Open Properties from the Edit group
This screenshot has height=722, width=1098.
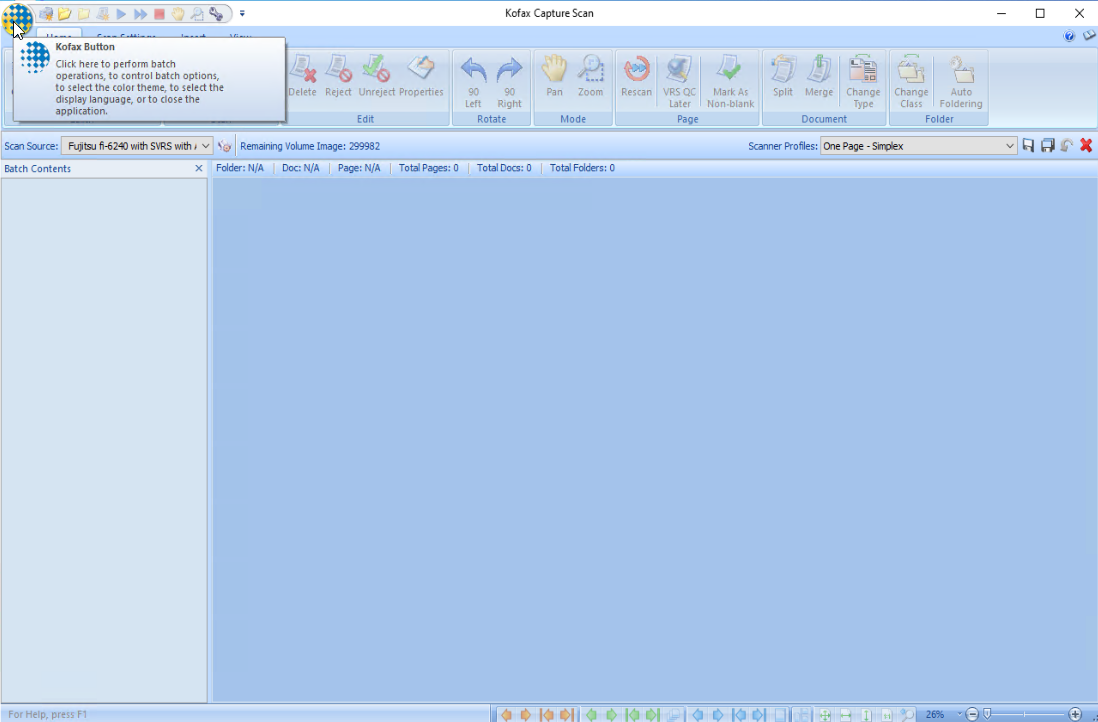click(x=421, y=77)
